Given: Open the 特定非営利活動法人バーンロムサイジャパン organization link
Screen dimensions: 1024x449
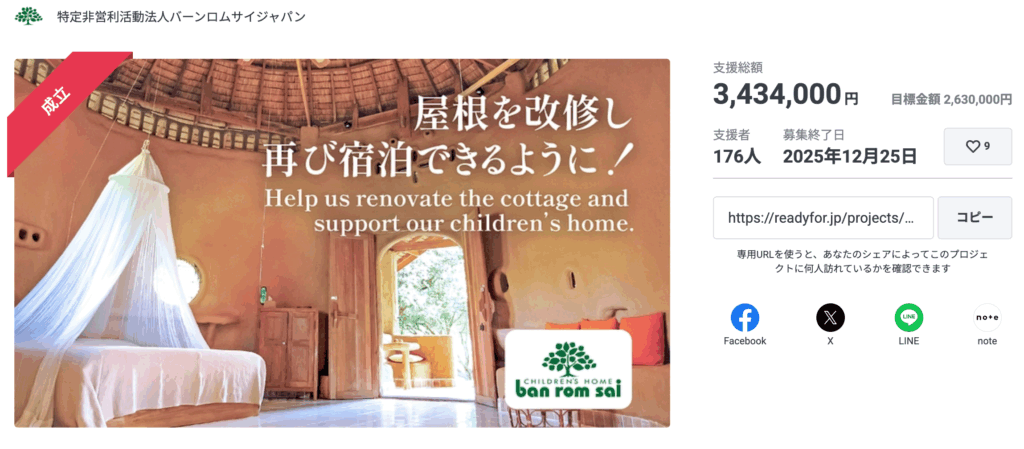Looking at the screenshot, I should pos(181,17).
